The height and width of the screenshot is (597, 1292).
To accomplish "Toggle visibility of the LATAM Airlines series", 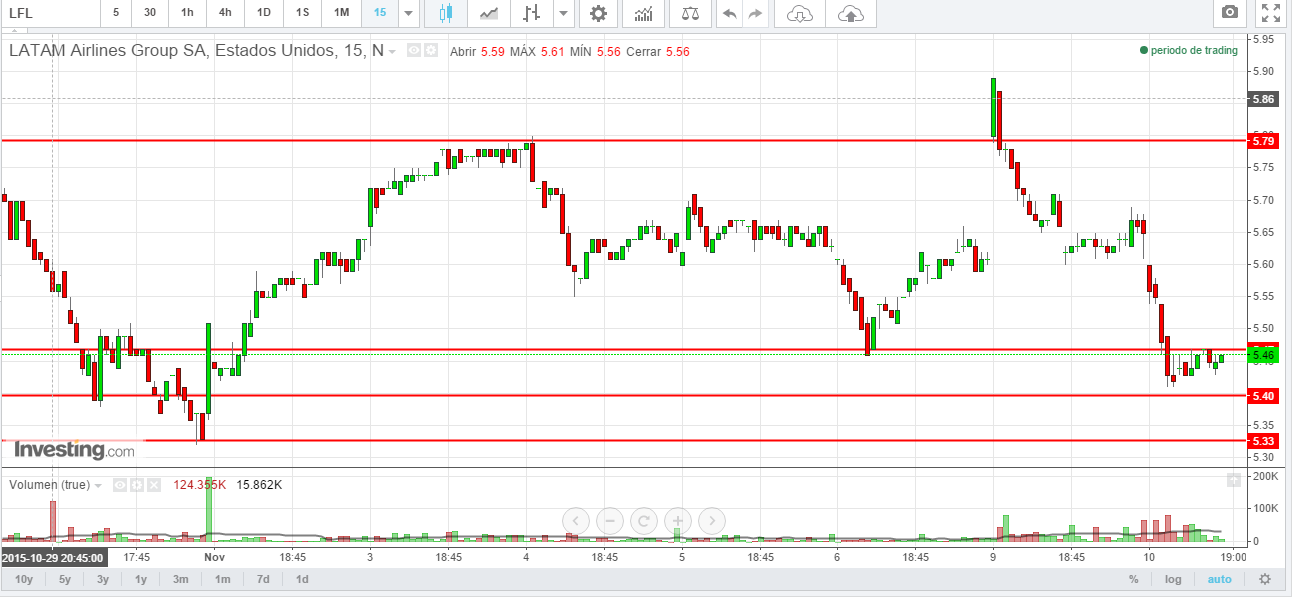I will tap(413, 51).
